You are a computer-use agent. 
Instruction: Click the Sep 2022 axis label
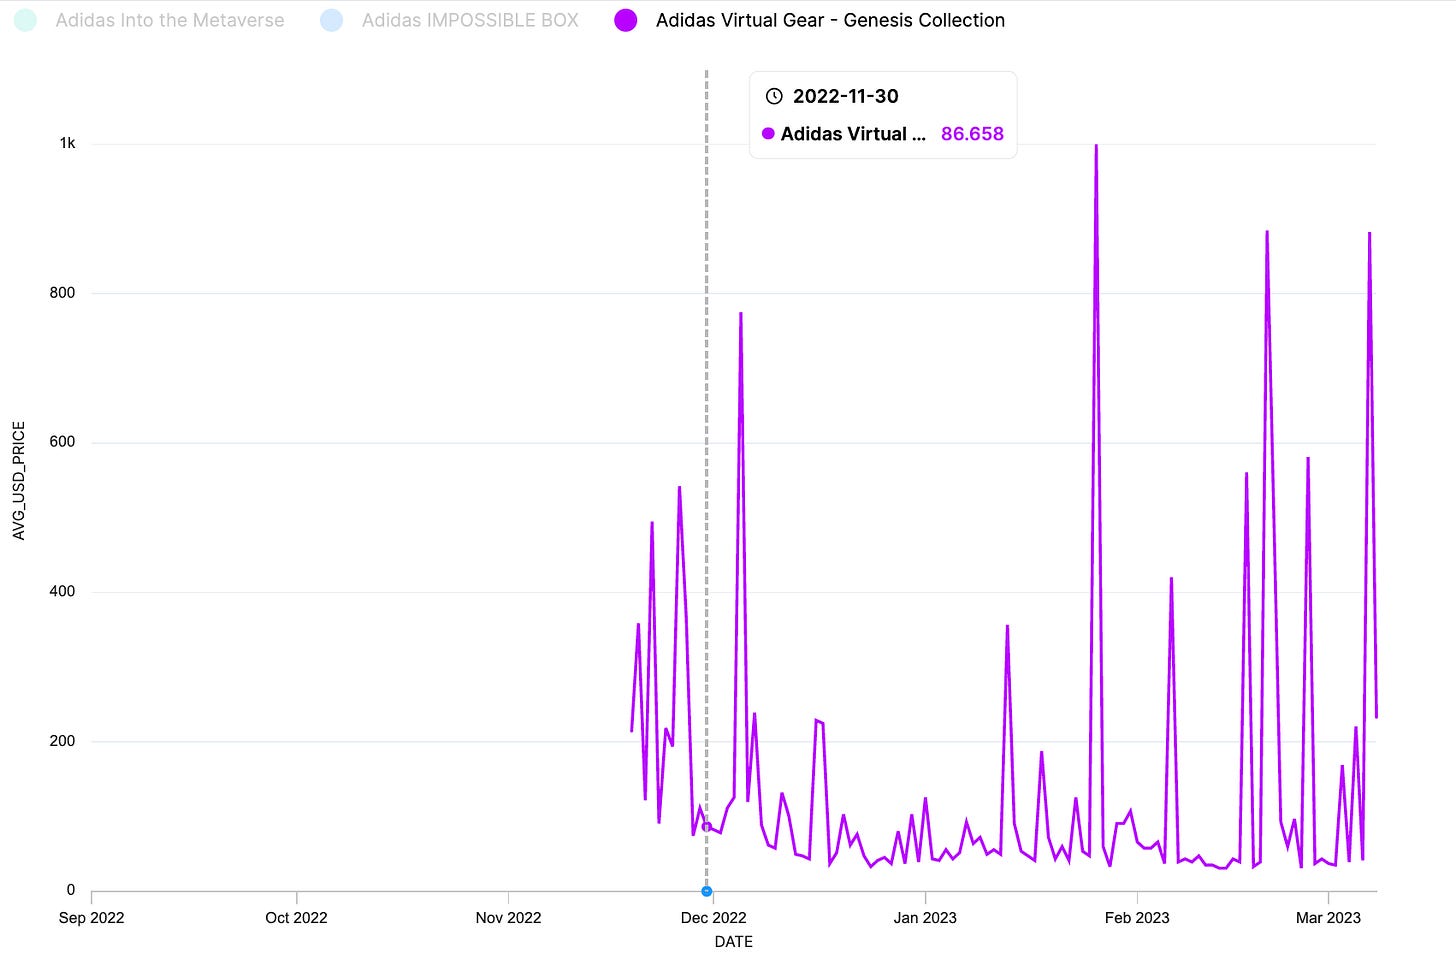[x=92, y=918]
